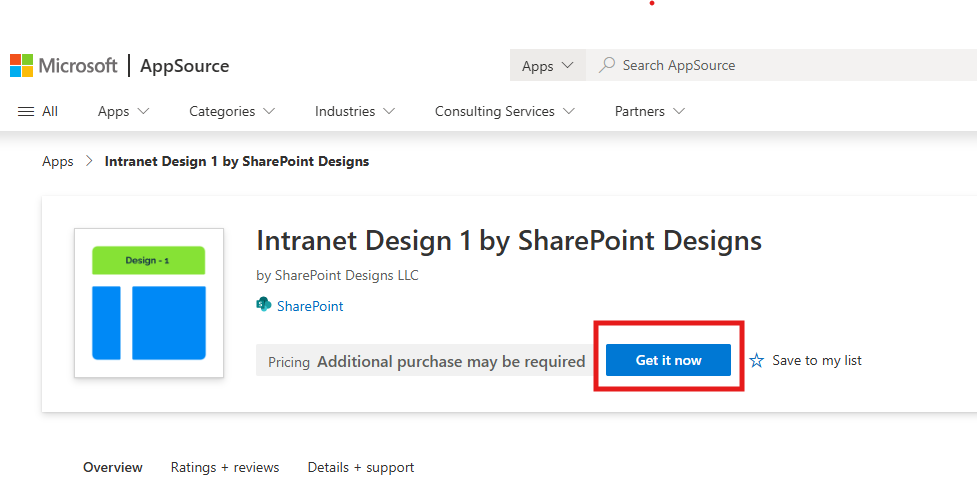The height and width of the screenshot is (486, 977).
Task: Expand the Categories menu
Action: click(x=232, y=111)
